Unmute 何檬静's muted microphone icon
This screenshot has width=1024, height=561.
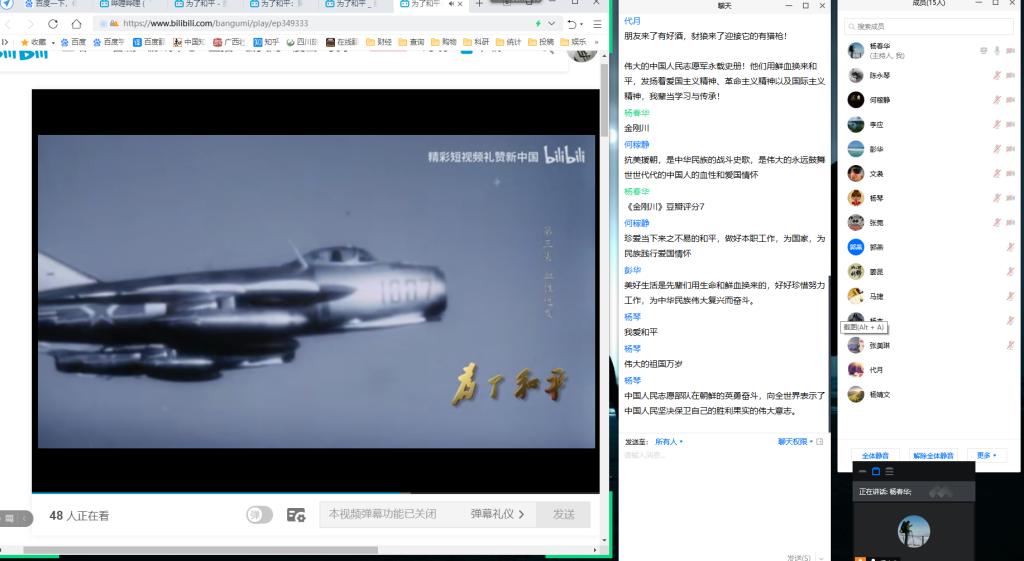click(x=997, y=100)
